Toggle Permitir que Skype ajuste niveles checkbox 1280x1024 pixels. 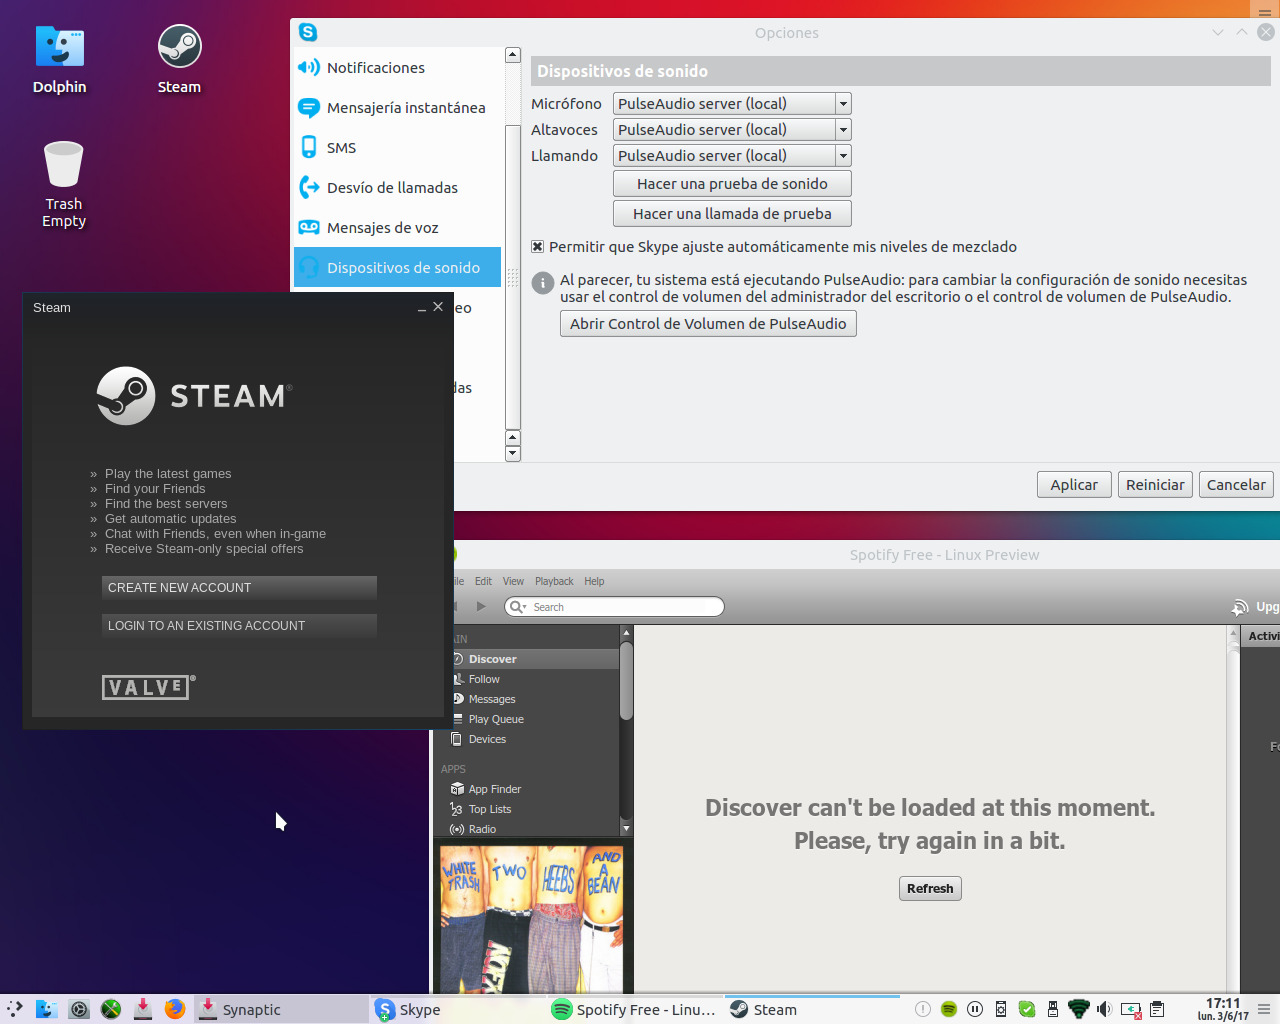click(x=538, y=247)
